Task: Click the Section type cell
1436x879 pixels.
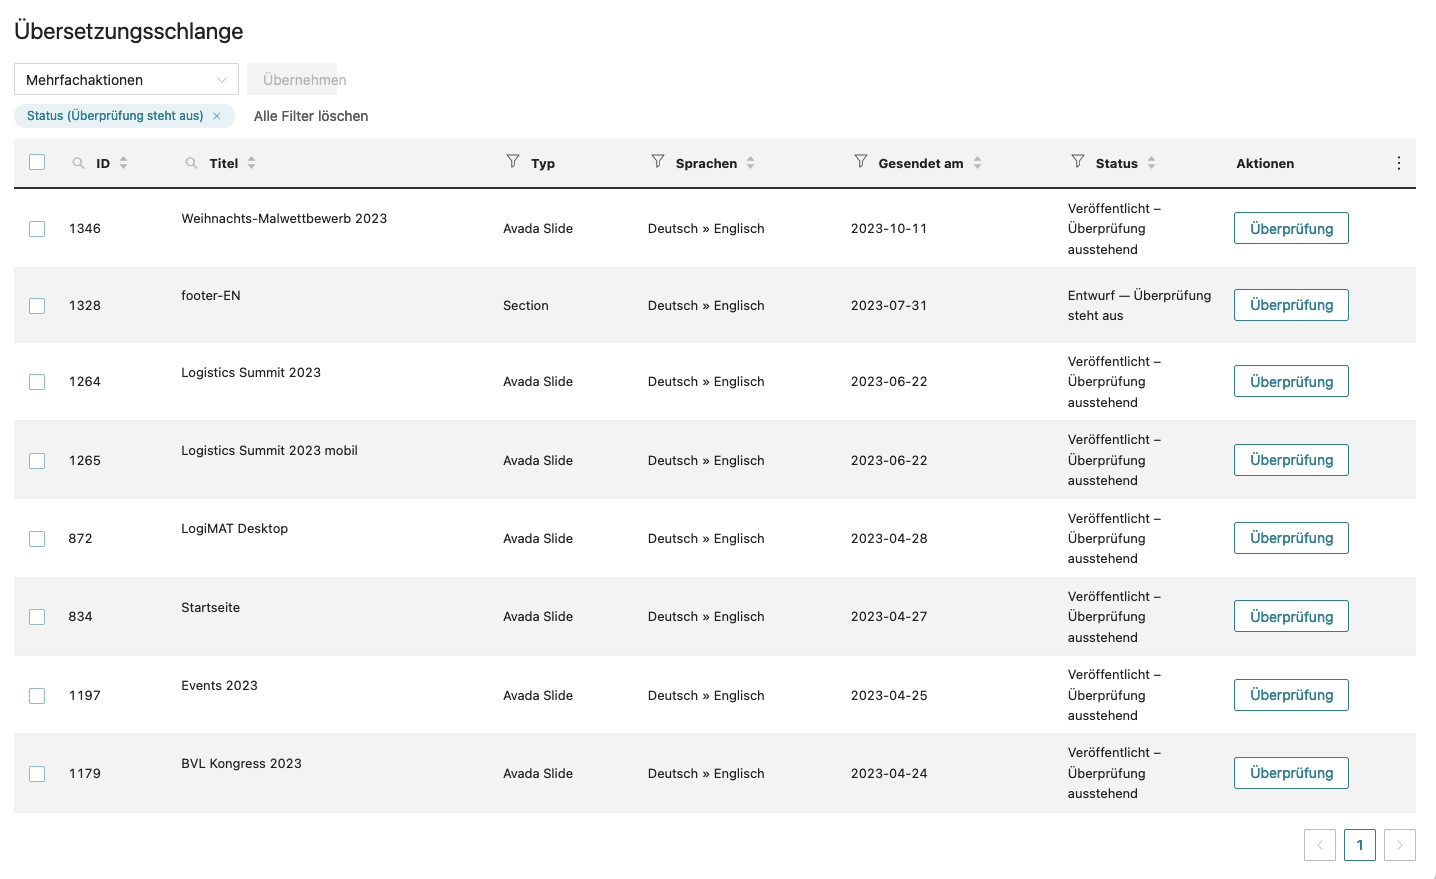Action: tap(526, 305)
